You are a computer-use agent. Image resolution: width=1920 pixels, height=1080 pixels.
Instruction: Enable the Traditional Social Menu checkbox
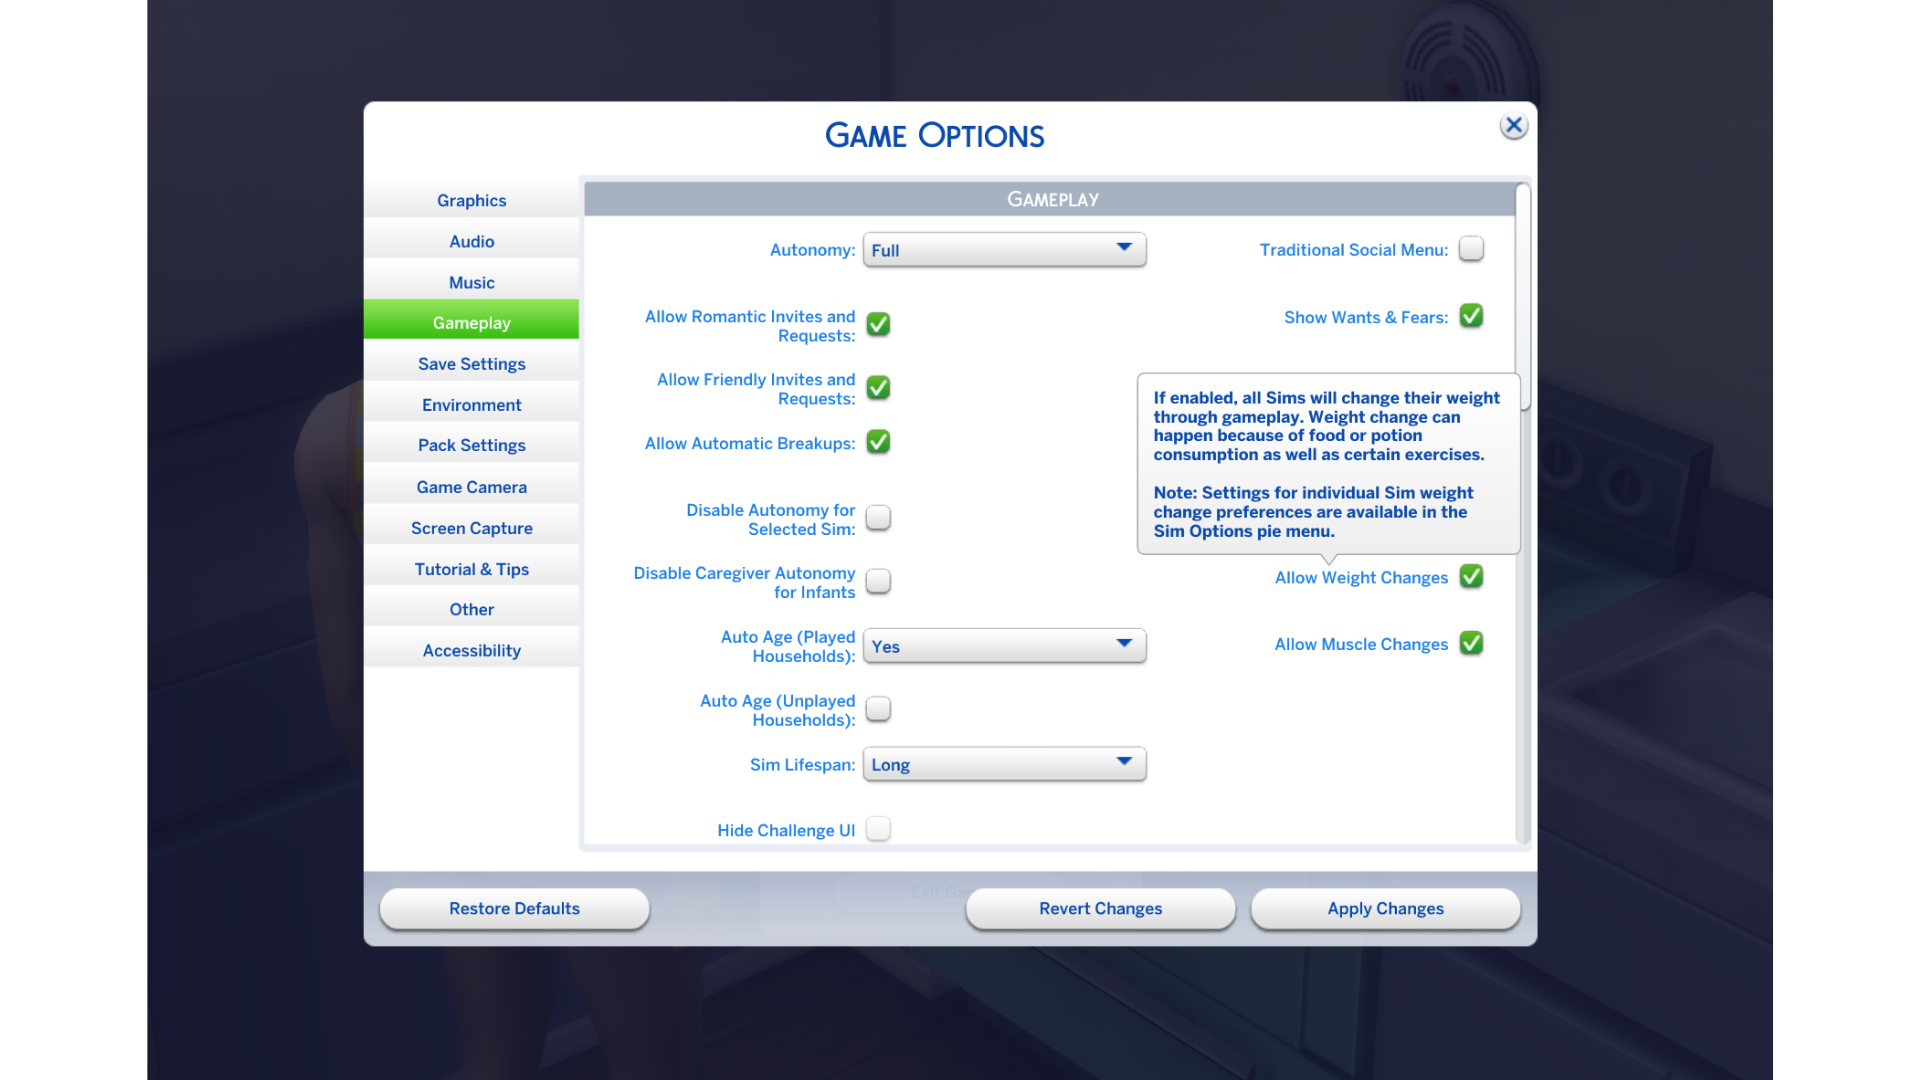pyautogui.click(x=1471, y=249)
